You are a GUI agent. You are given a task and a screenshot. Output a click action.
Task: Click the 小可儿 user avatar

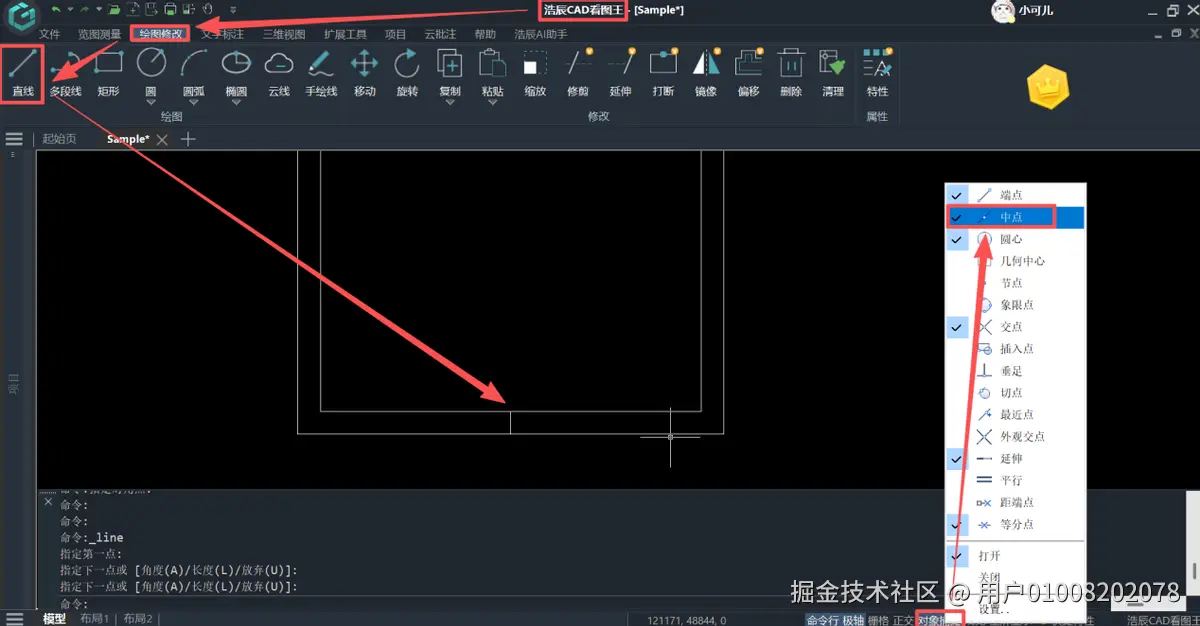(1003, 11)
